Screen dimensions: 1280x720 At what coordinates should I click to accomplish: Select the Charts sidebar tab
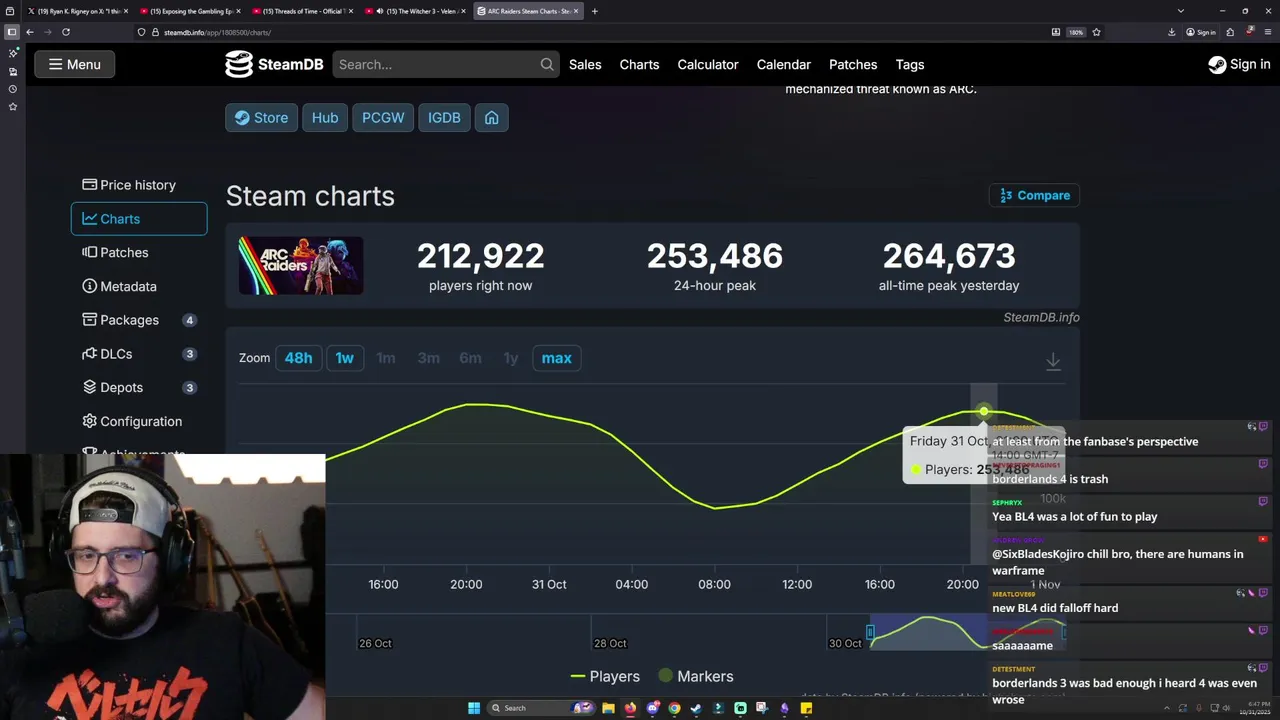click(x=139, y=219)
